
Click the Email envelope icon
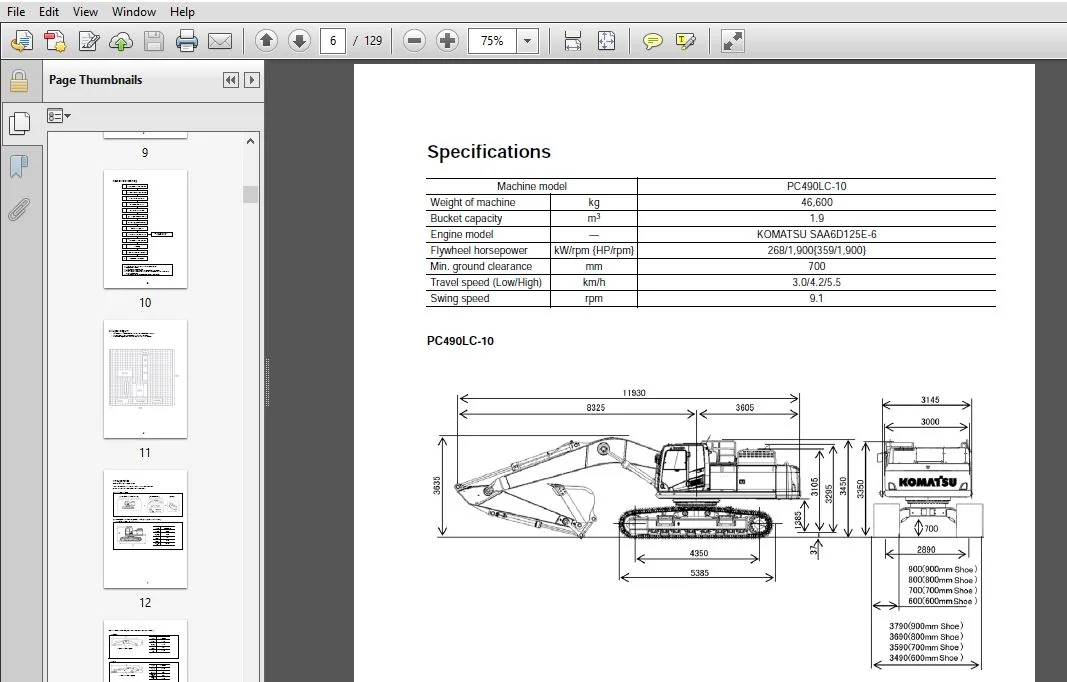(x=220, y=41)
